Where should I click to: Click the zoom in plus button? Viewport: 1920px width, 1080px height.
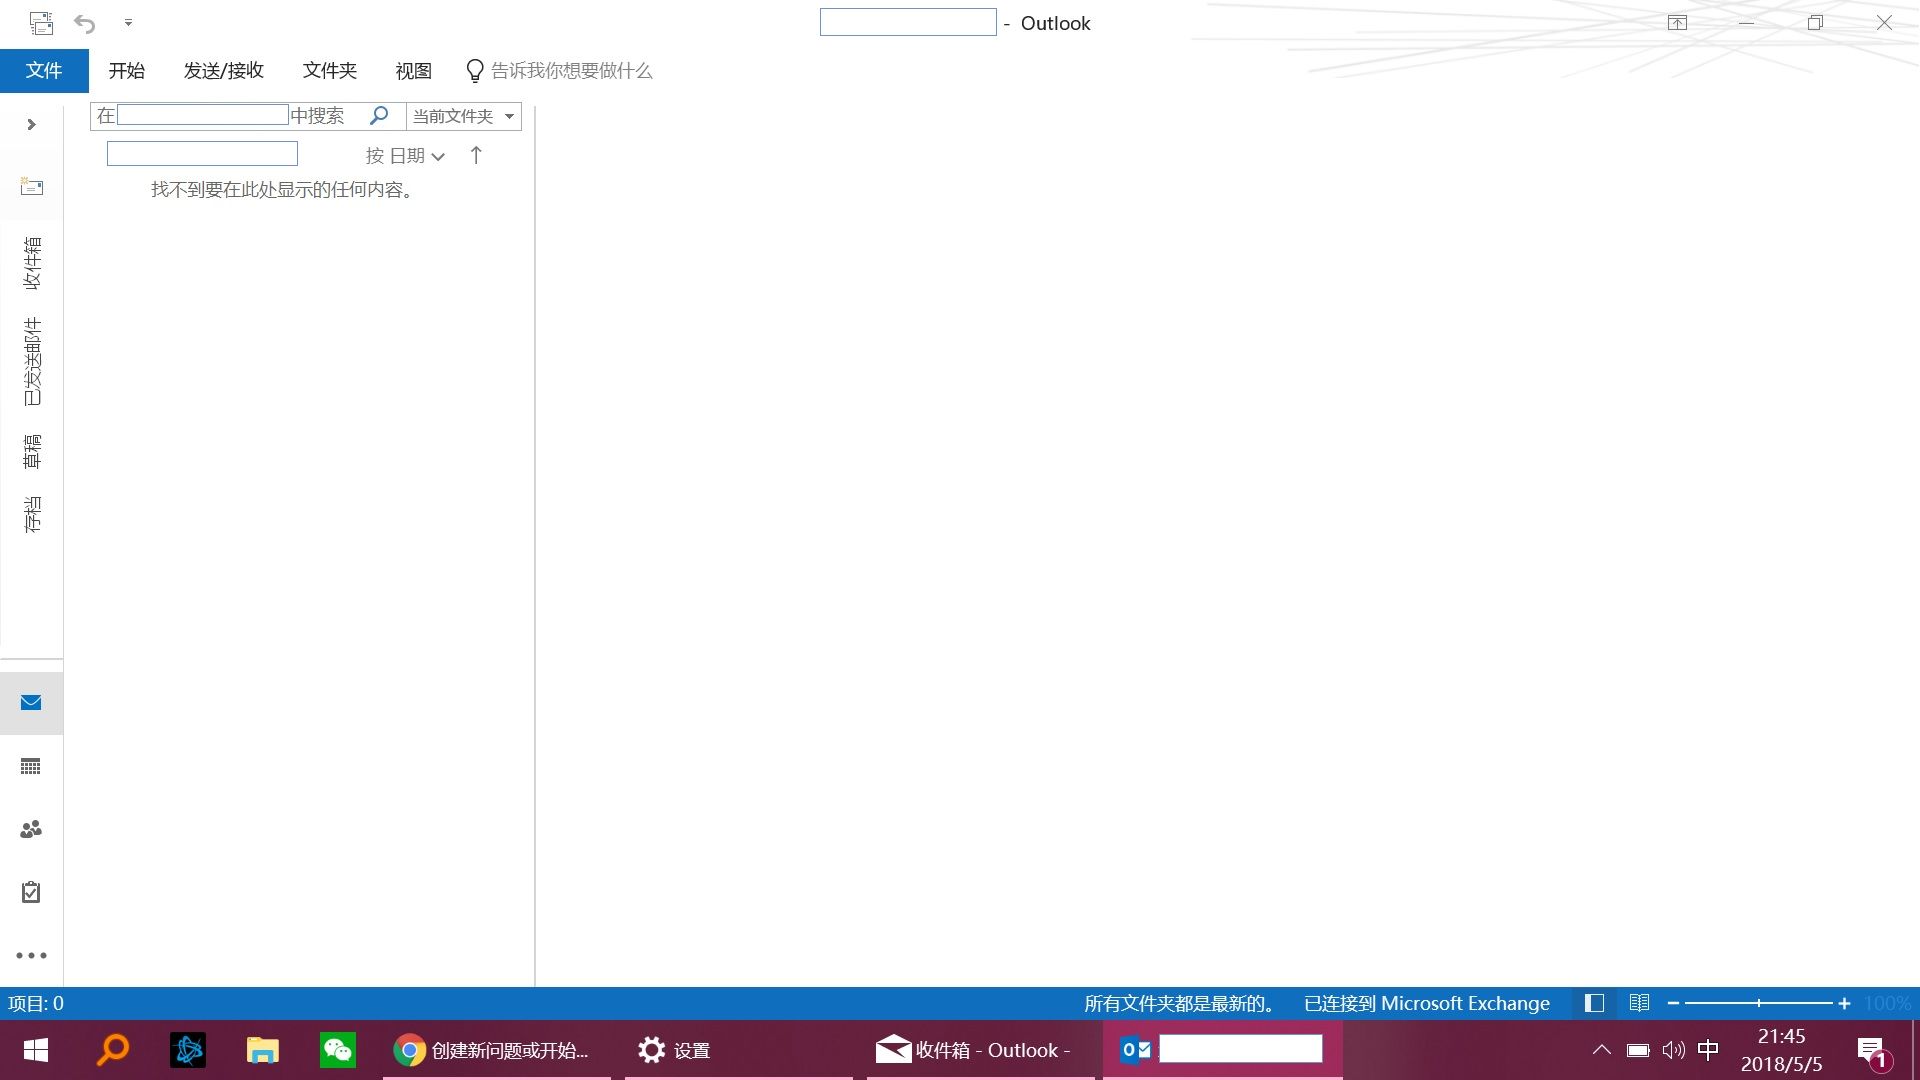(x=1844, y=1003)
